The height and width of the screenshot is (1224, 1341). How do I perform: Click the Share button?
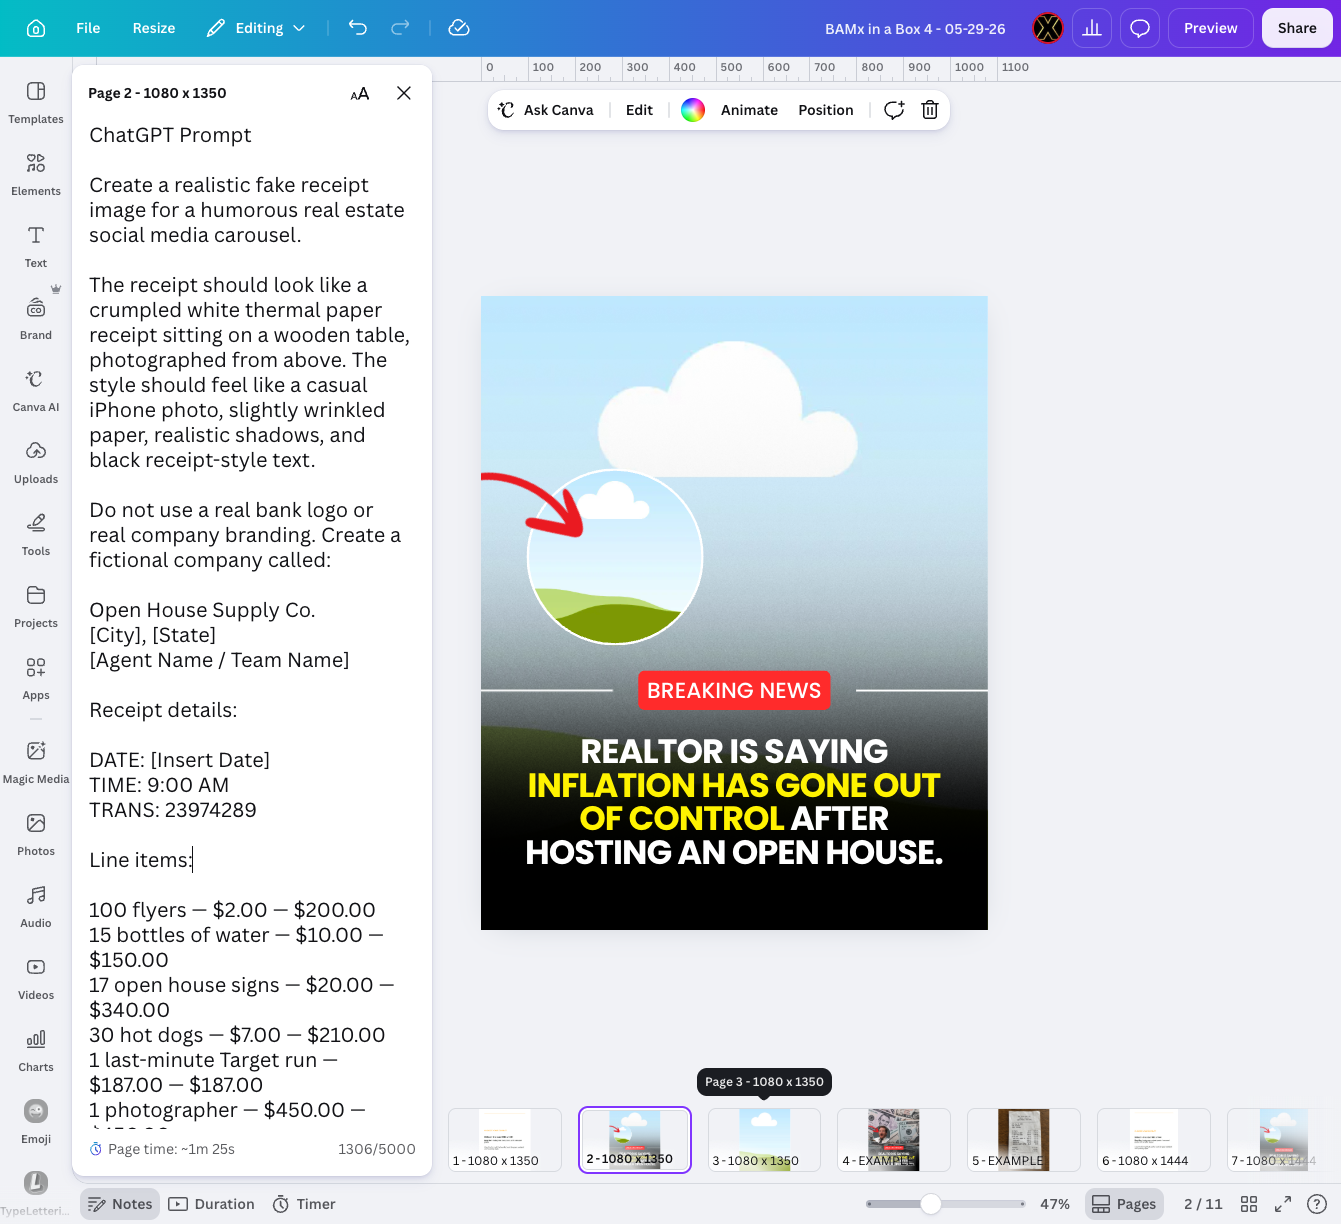tap(1297, 28)
